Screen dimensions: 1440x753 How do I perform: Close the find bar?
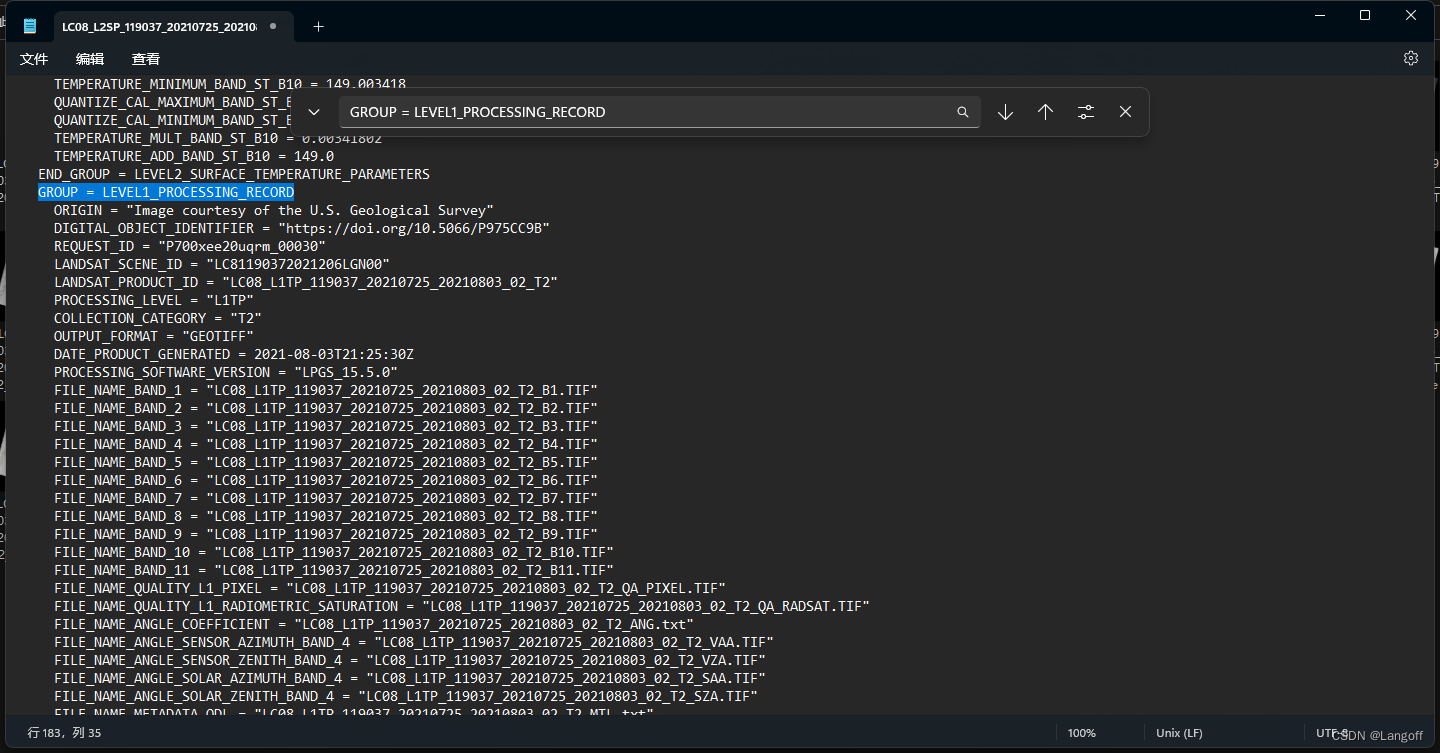coord(1125,112)
